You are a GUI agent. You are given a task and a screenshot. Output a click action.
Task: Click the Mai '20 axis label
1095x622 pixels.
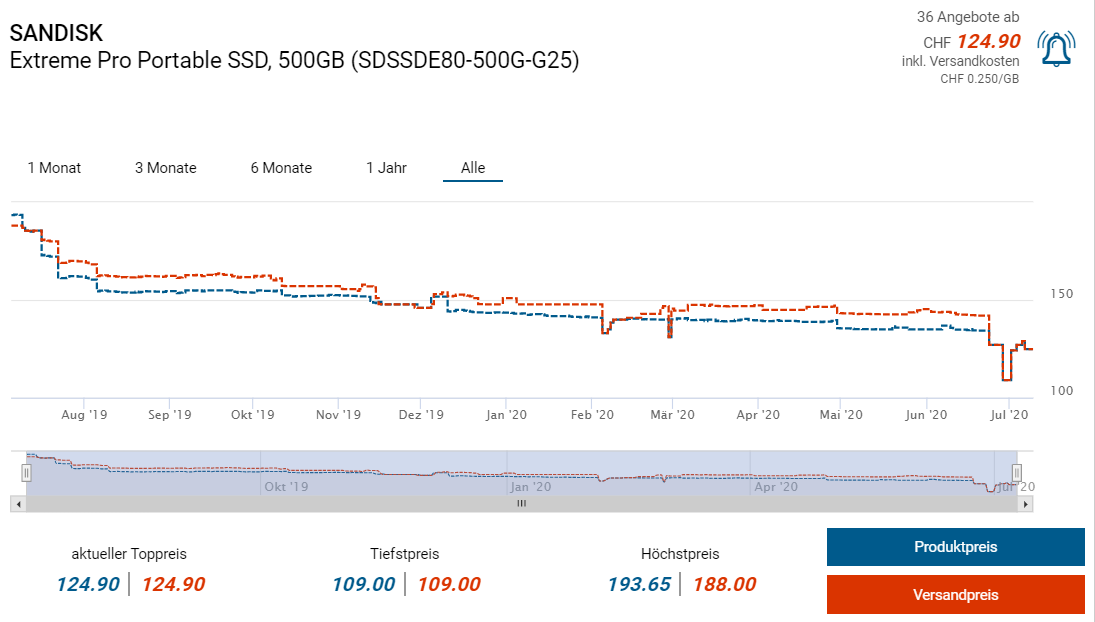(x=841, y=415)
